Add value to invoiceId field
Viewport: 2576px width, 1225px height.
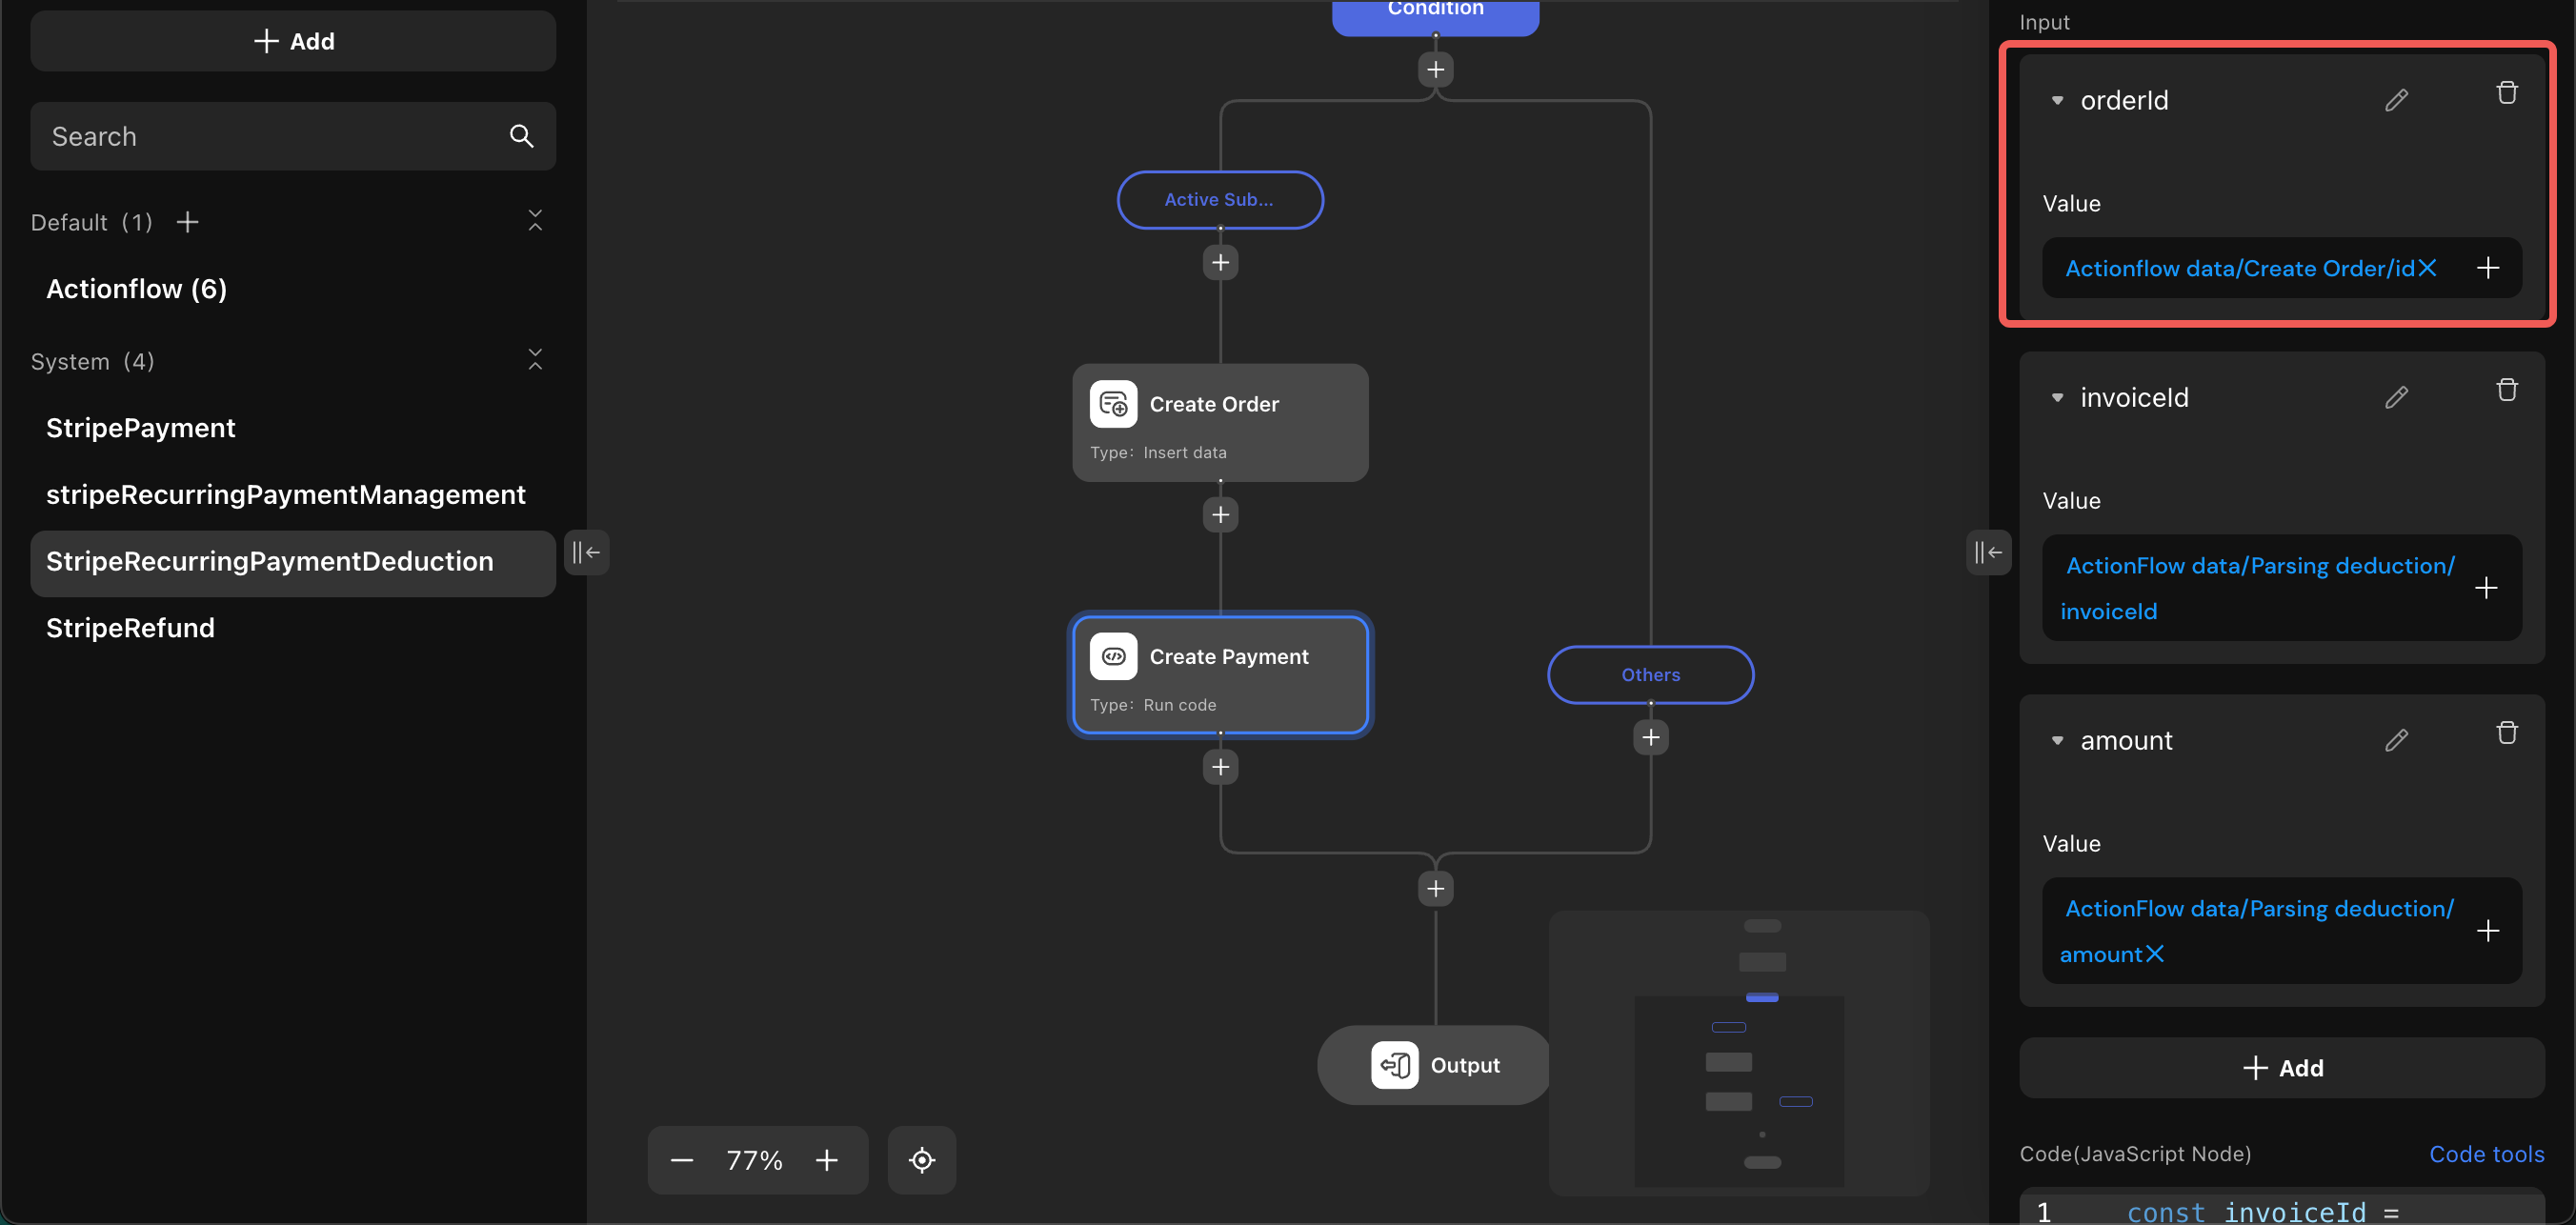click(x=2486, y=588)
